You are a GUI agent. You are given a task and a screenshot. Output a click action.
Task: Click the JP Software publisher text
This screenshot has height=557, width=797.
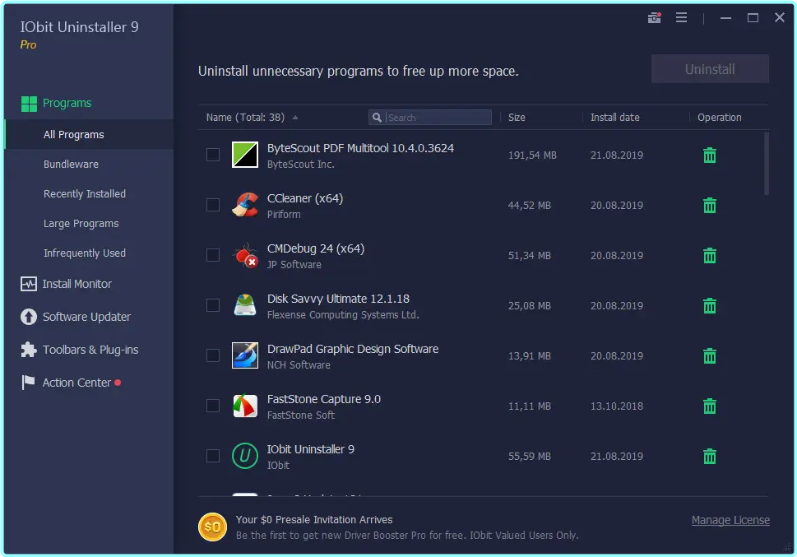(294, 264)
